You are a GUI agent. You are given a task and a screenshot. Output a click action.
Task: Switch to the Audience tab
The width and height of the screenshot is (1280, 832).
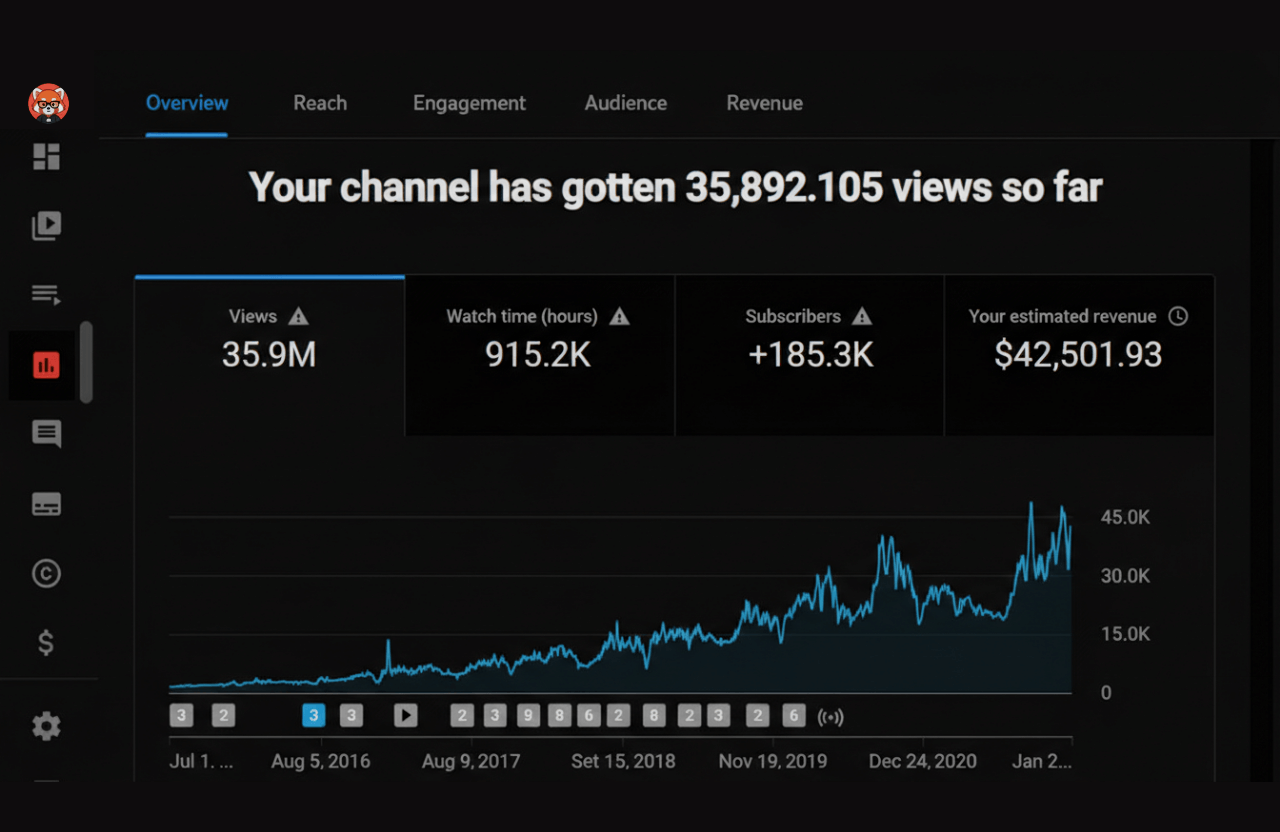pos(626,103)
